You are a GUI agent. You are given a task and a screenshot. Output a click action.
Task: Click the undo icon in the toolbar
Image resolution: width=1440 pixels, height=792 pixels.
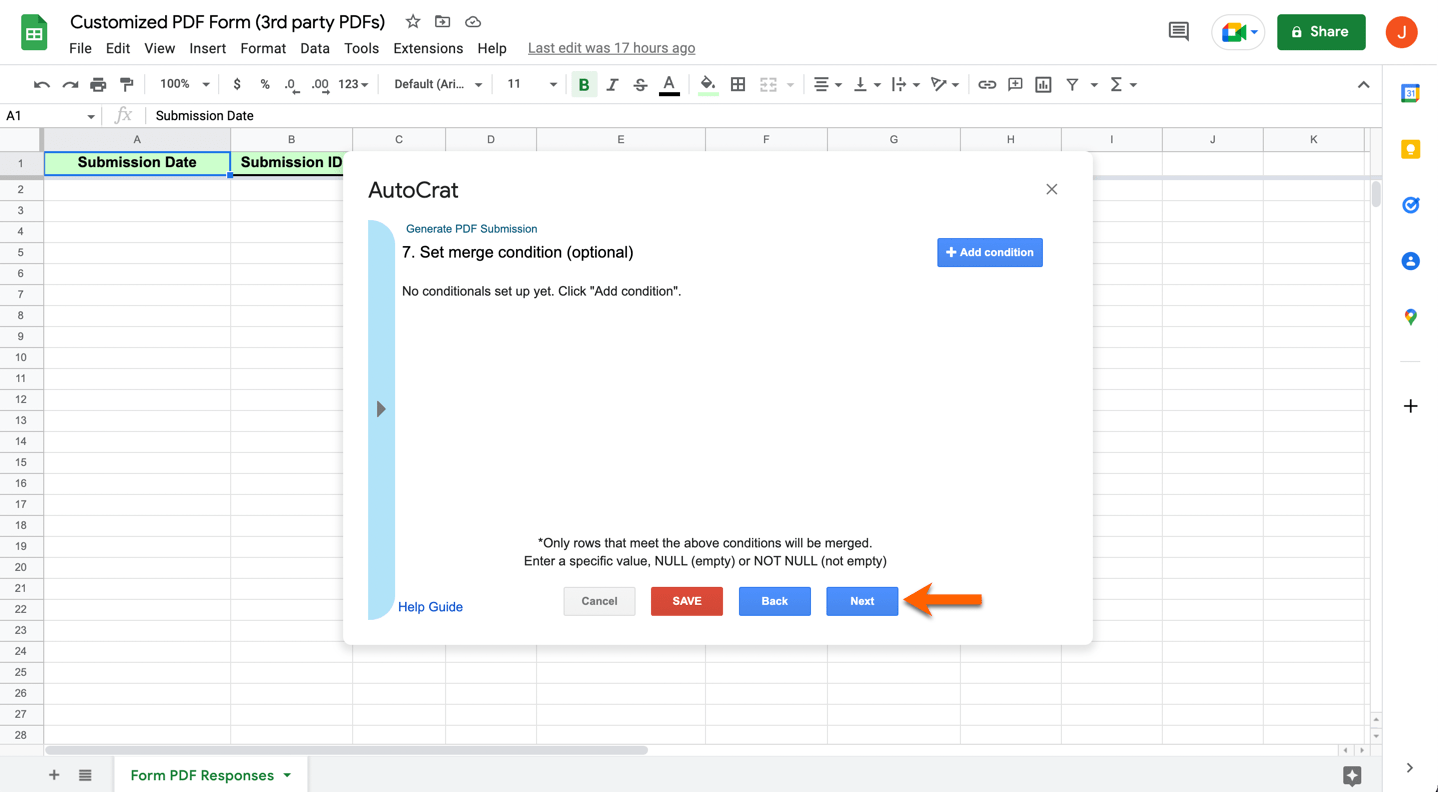[41, 85]
